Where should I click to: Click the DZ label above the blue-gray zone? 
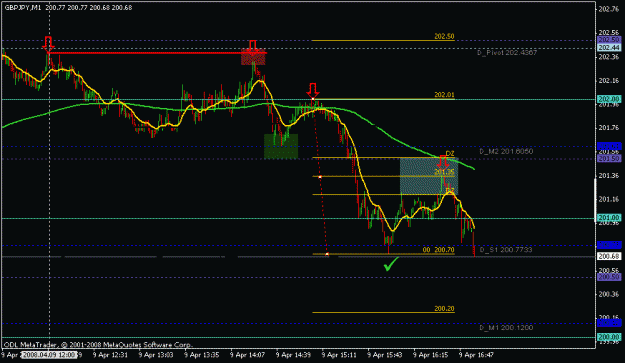pyautogui.click(x=450, y=154)
